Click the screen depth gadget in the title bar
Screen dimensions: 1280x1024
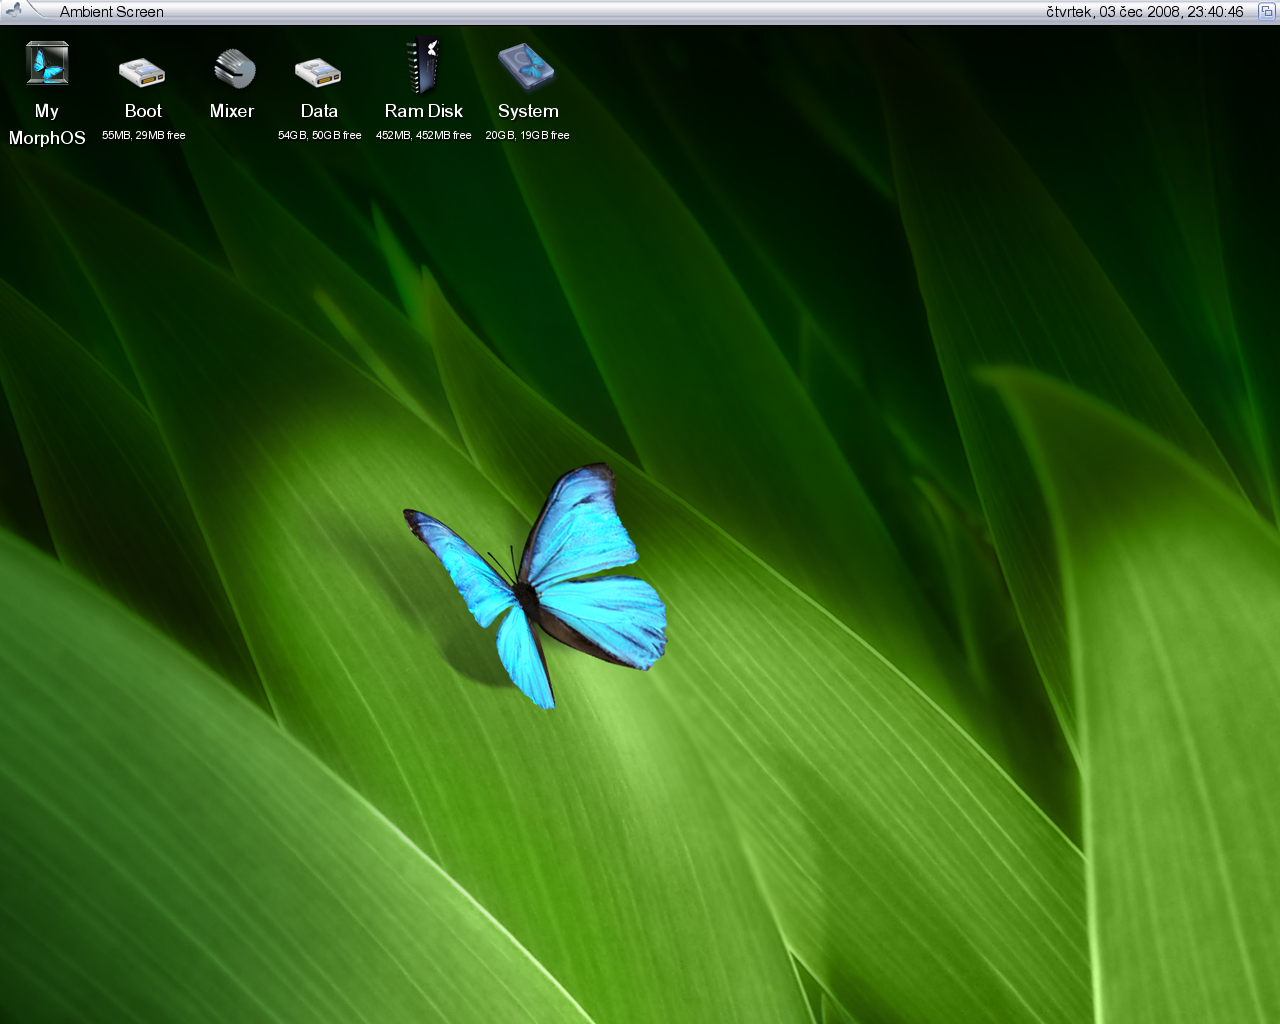(1266, 11)
